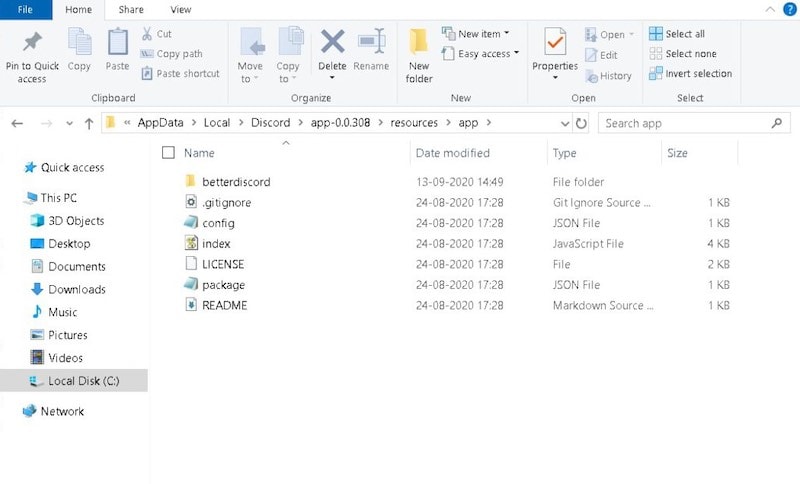
Task: Expand the Properties dropdown arrow
Action: tap(555, 78)
